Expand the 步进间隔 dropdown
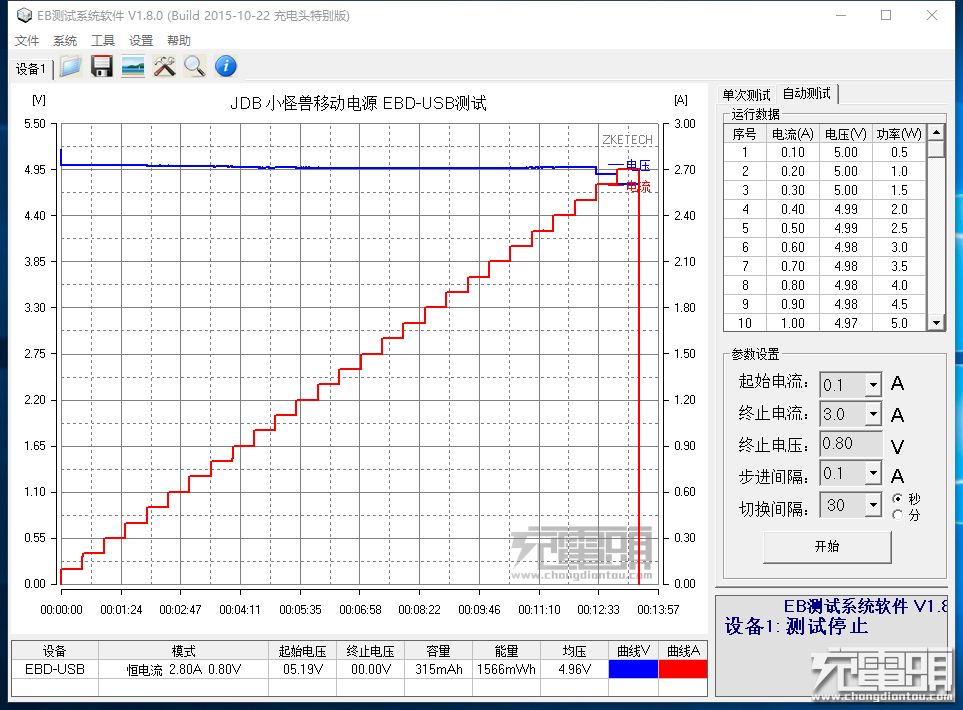Viewport: 963px width, 710px height. 873,474
